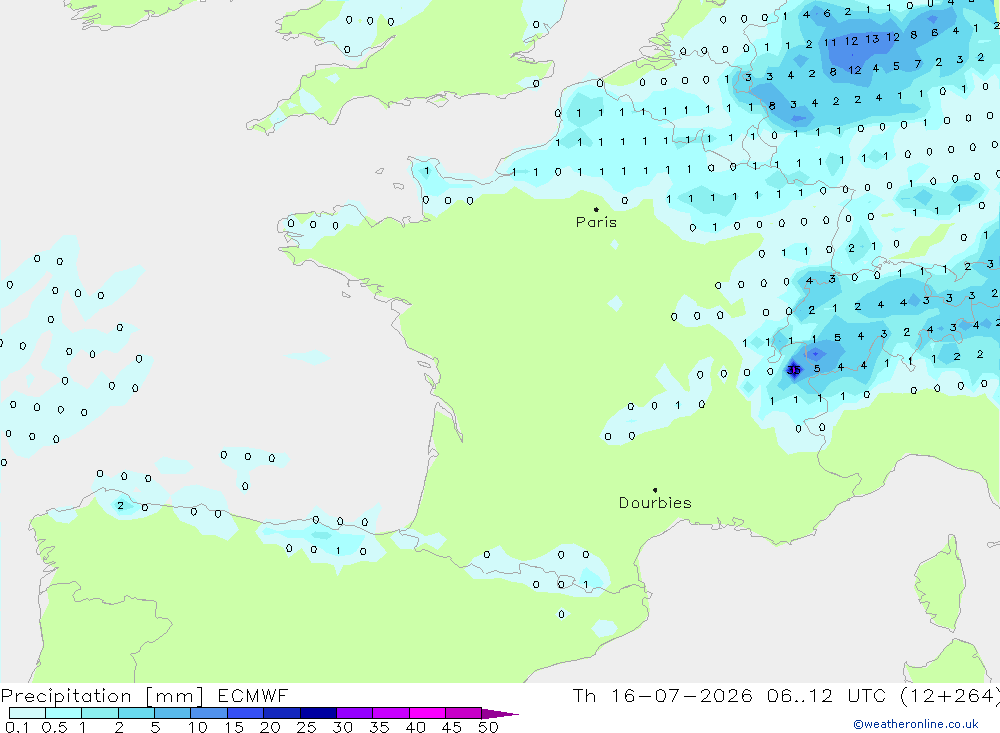Click the ECMWF model label

(x=253, y=696)
